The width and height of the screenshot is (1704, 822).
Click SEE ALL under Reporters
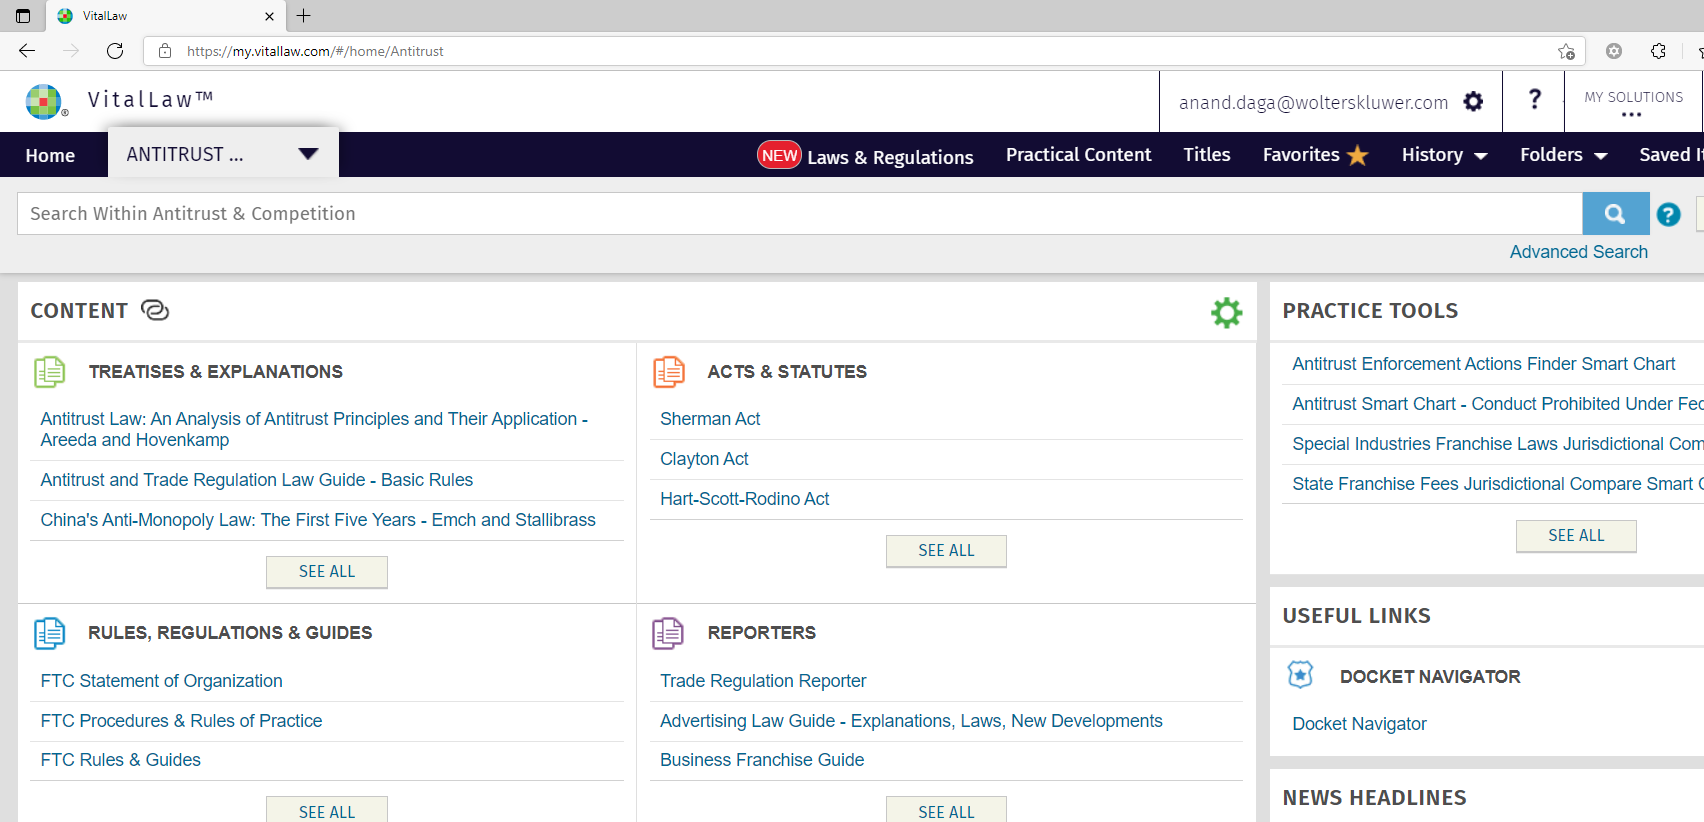[946, 810]
